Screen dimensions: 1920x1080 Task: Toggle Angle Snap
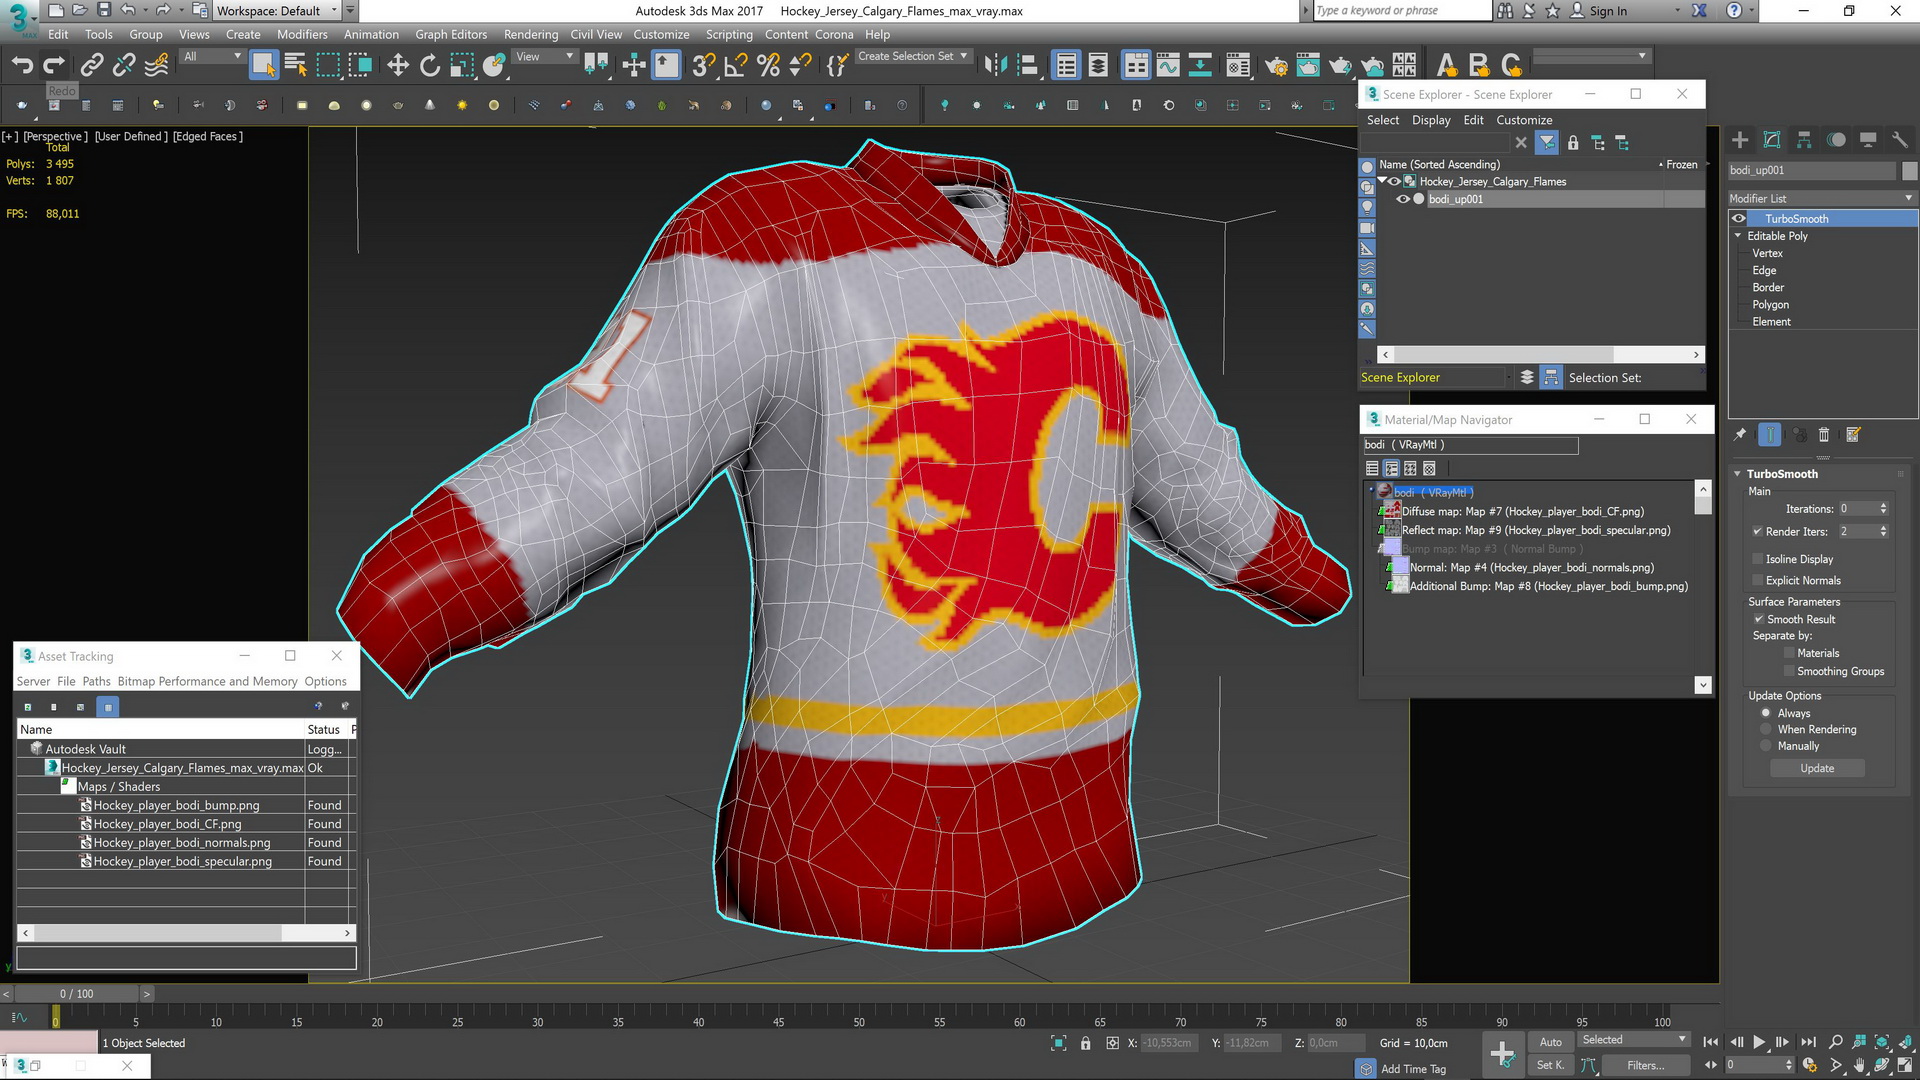(735, 65)
